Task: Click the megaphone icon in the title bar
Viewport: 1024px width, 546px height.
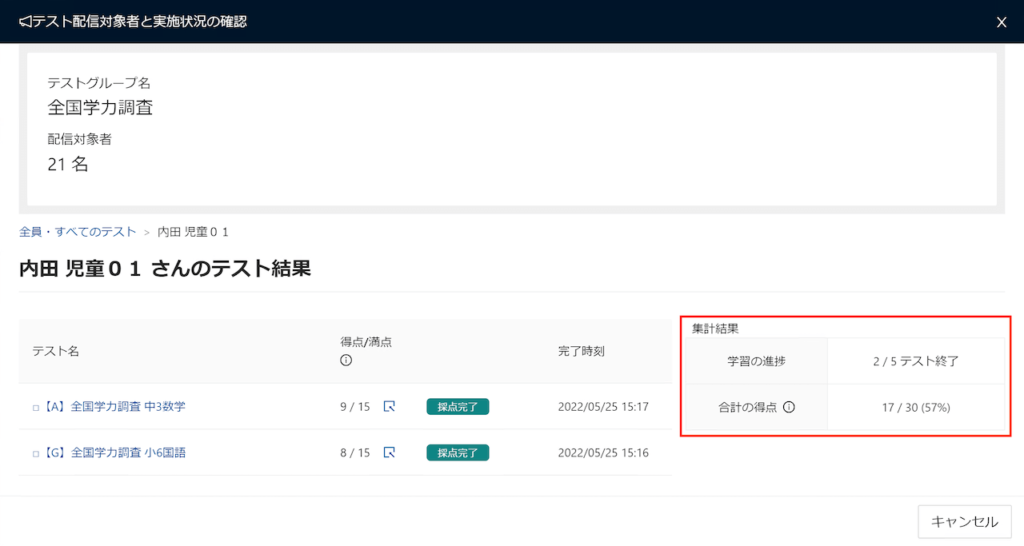Action: pos(25,22)
